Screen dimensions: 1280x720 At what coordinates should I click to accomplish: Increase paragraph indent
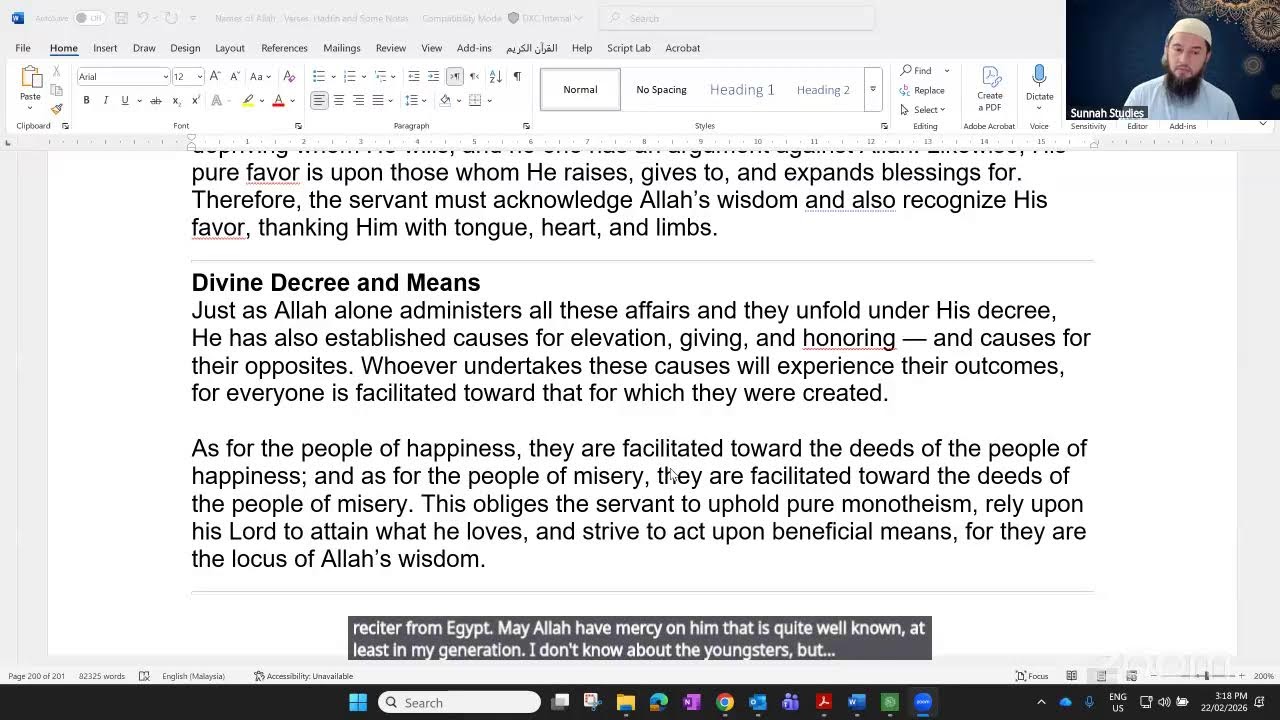pos(433,76)
